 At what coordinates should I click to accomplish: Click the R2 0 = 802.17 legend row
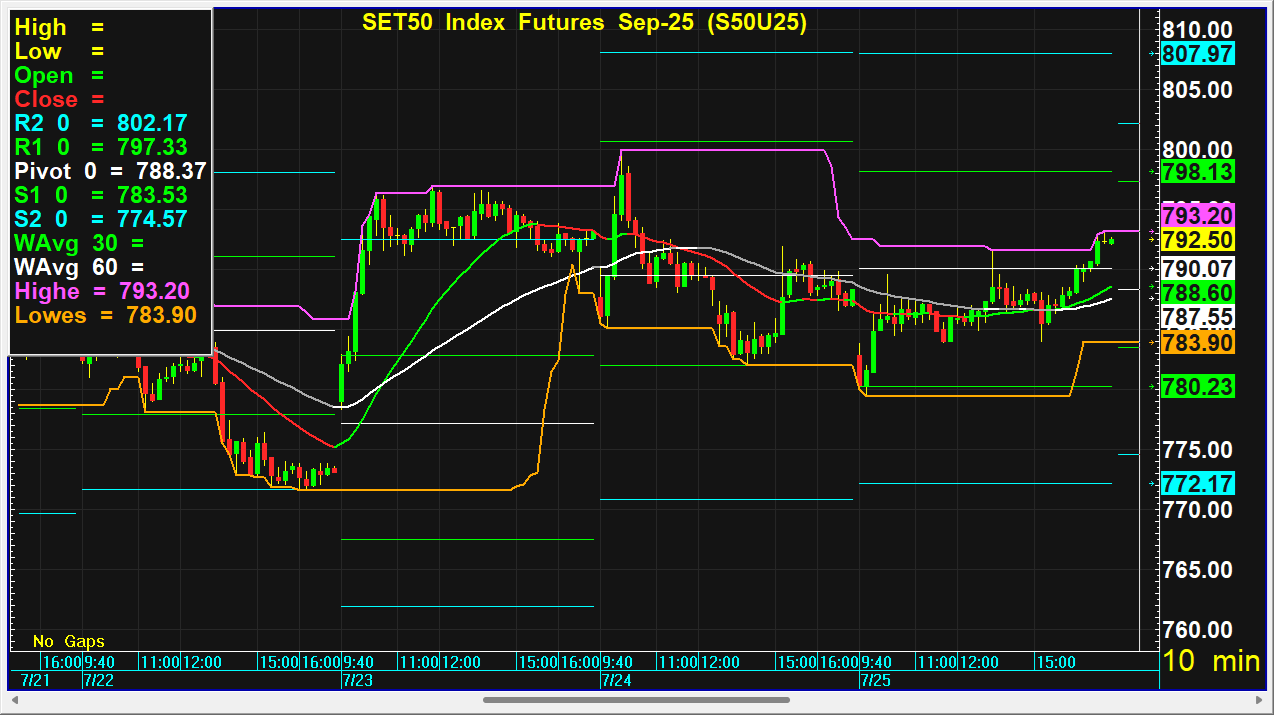click(101, 123)
